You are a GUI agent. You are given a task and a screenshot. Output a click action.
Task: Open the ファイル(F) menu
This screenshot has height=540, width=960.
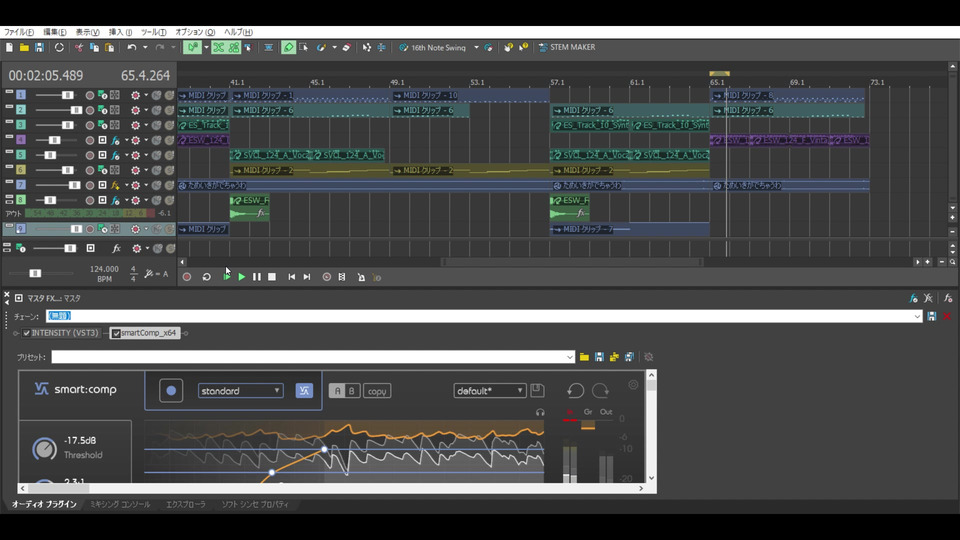click(19, 32)
